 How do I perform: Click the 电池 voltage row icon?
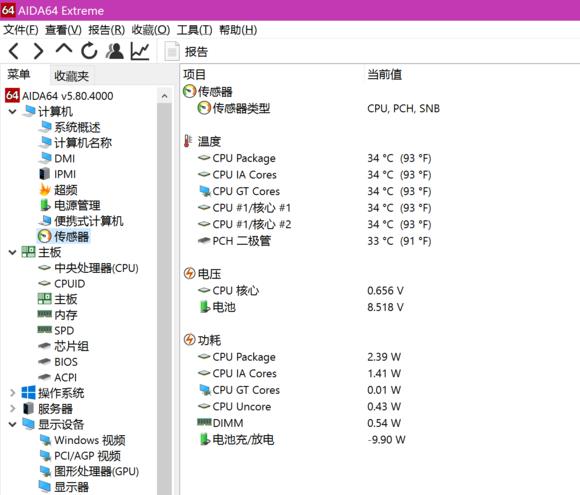tap(204, 307)
